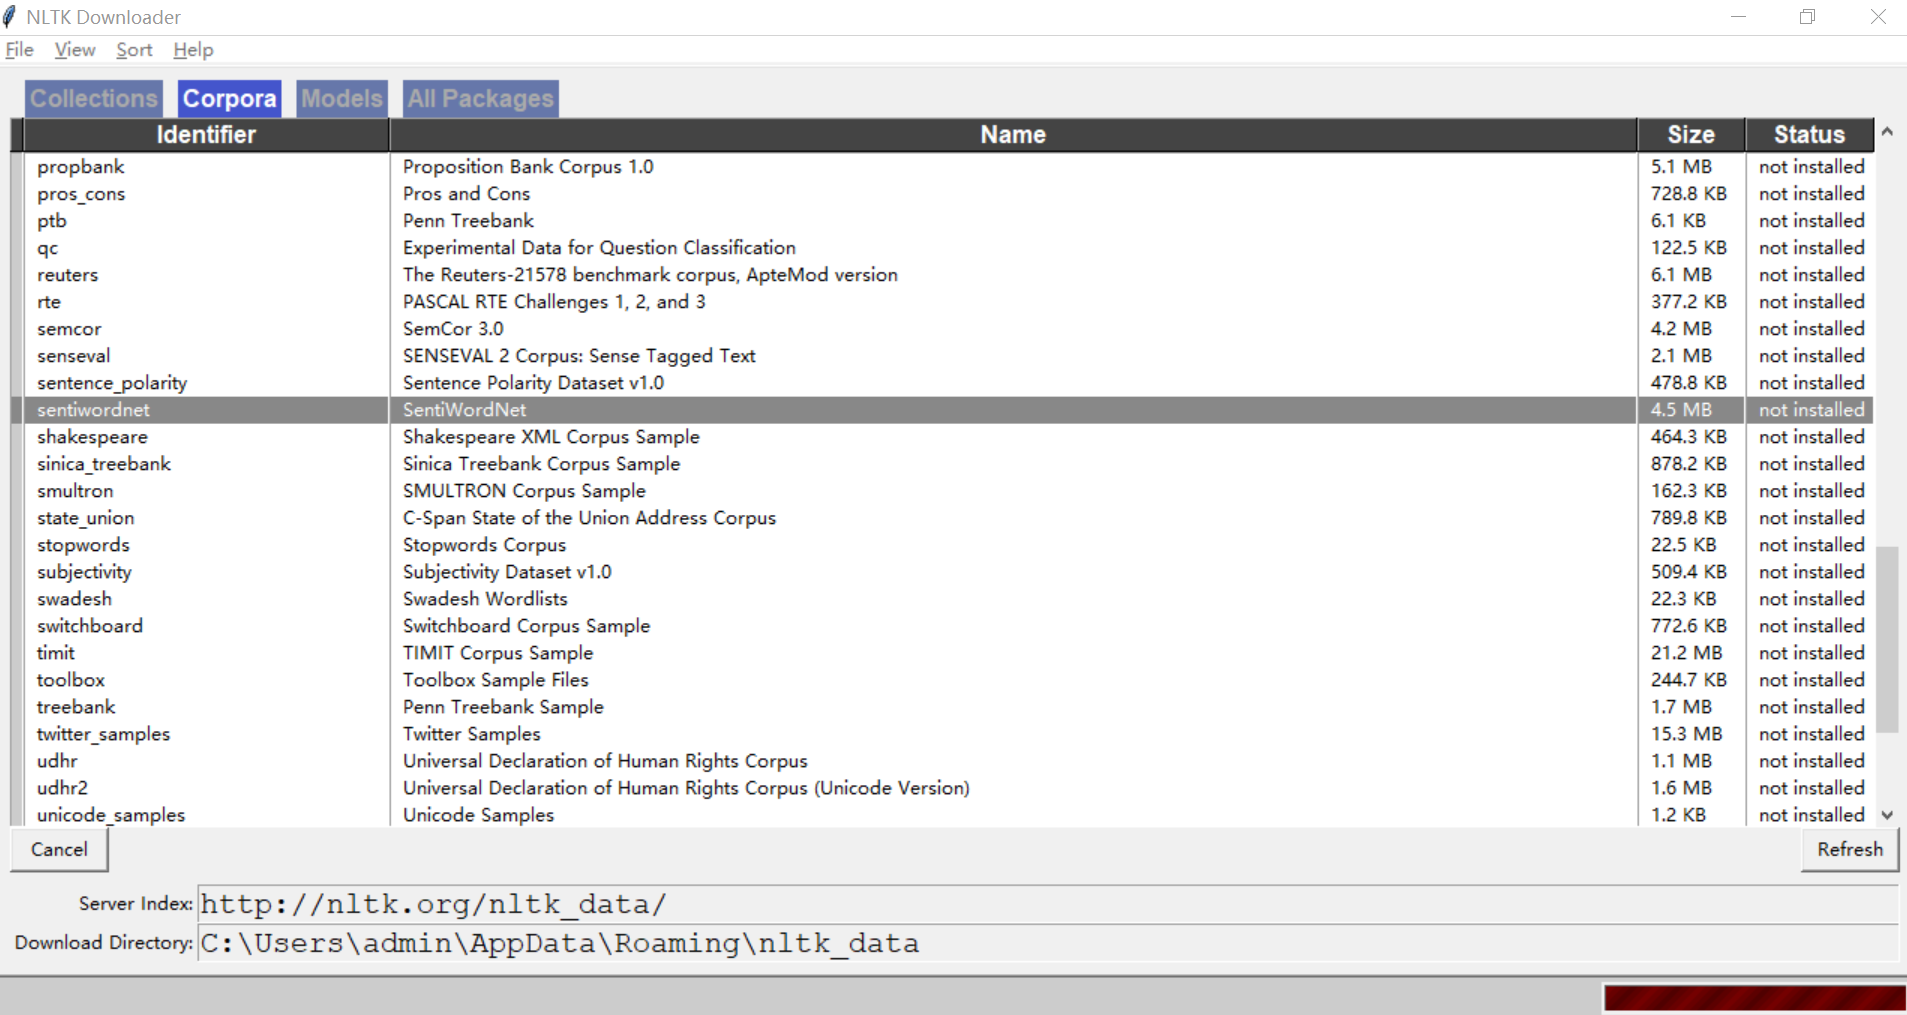Click the Download Directory path field
This screenshot has width=1907, height=1015.
pos(1047,943)
